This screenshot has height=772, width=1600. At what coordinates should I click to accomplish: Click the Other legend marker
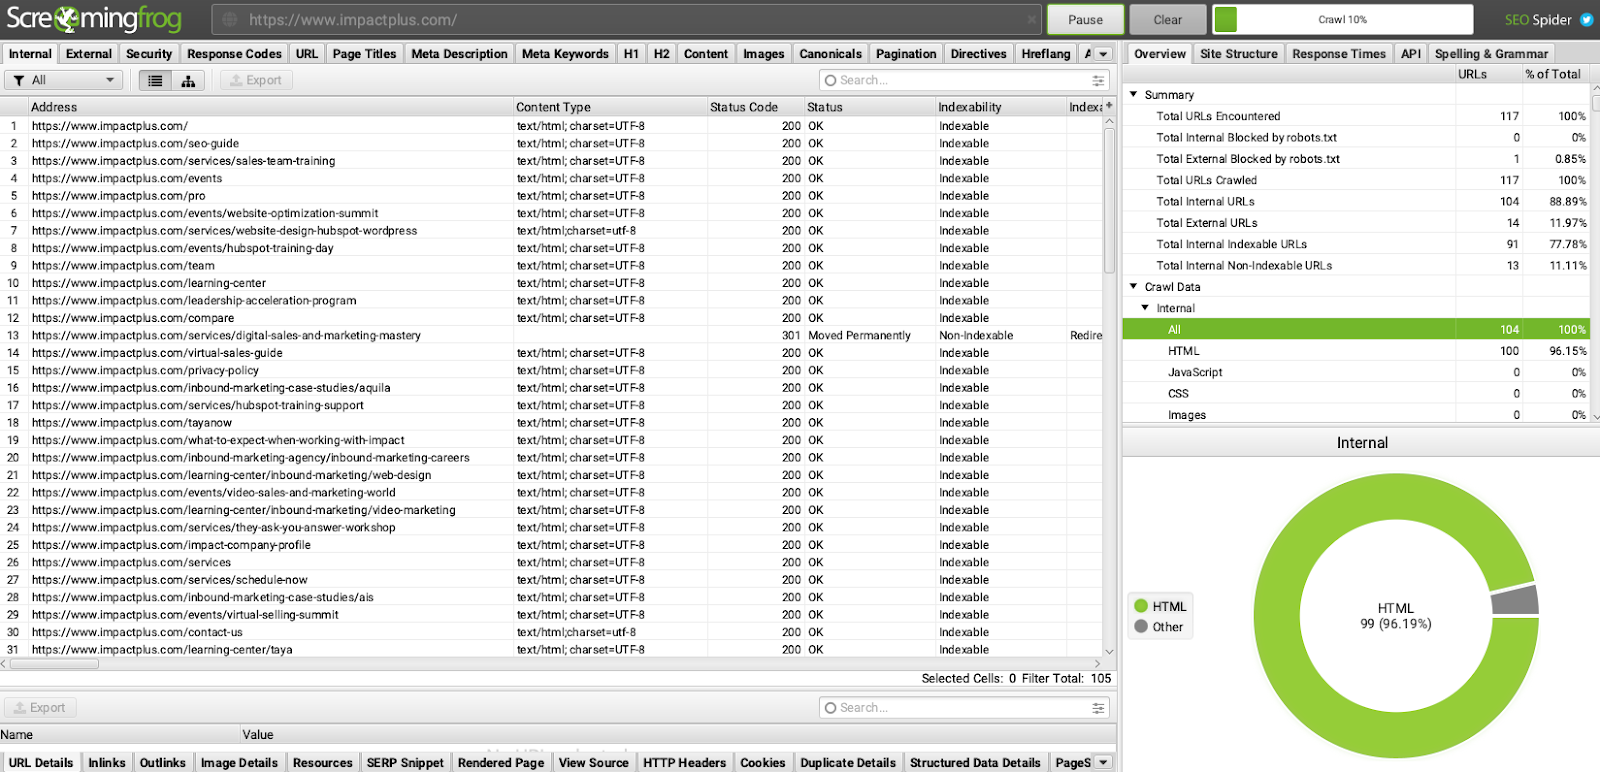point(1141,627)
